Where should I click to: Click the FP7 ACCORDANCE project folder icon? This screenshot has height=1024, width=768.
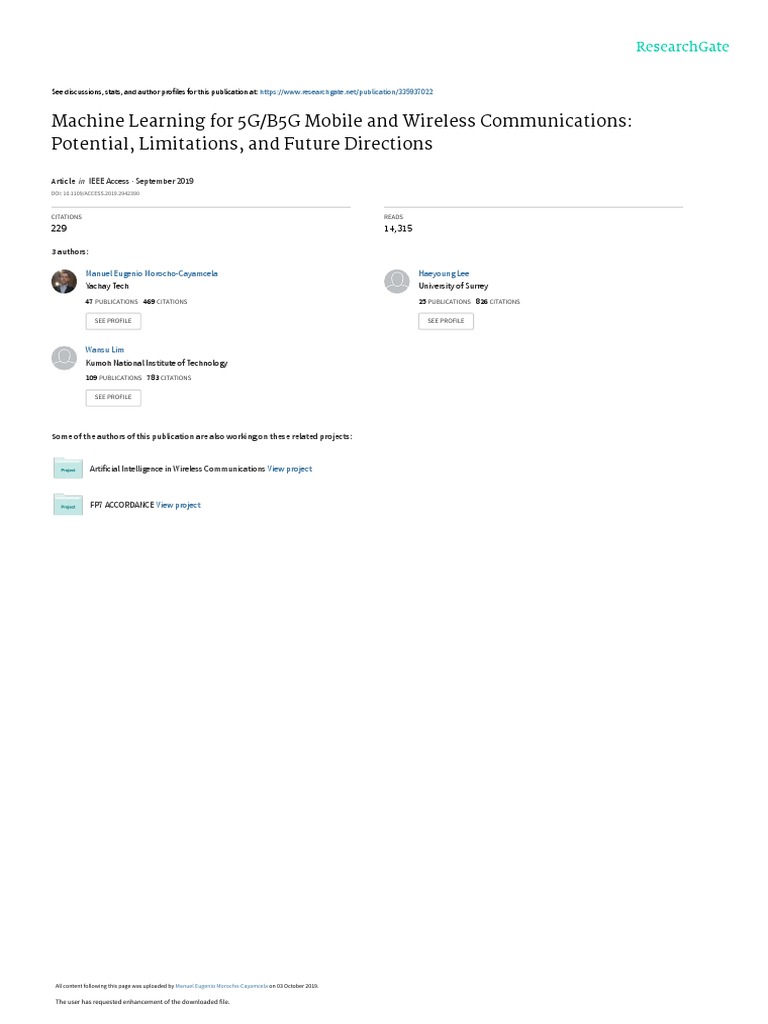pos(68,505)
